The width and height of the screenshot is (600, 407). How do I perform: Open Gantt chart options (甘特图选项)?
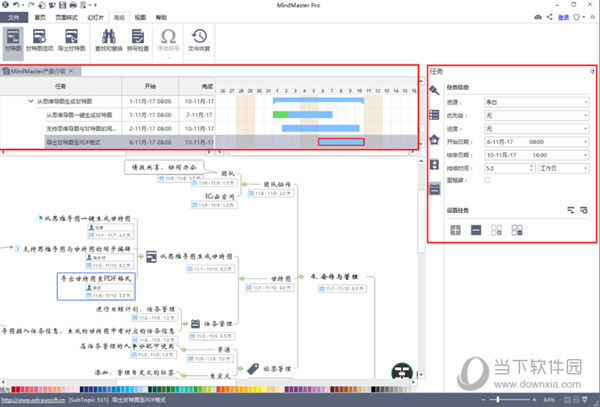pos(39,41)
